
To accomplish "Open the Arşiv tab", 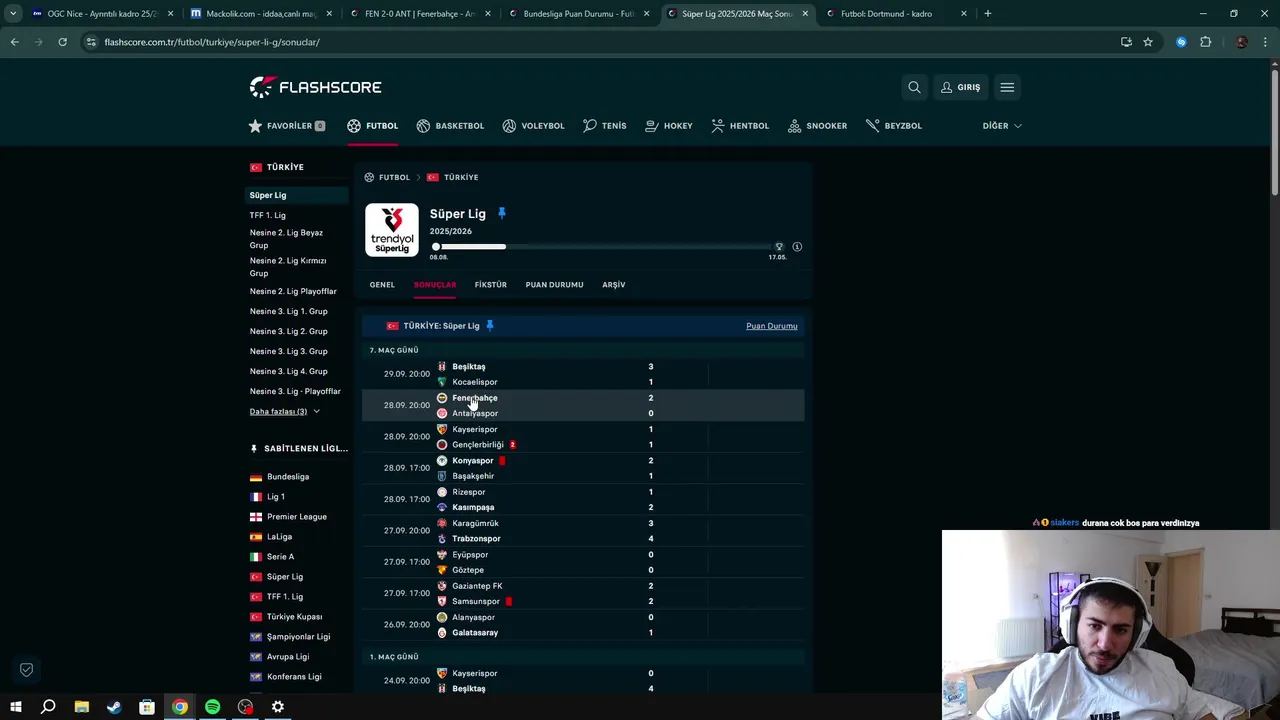I will click(614, 285).
